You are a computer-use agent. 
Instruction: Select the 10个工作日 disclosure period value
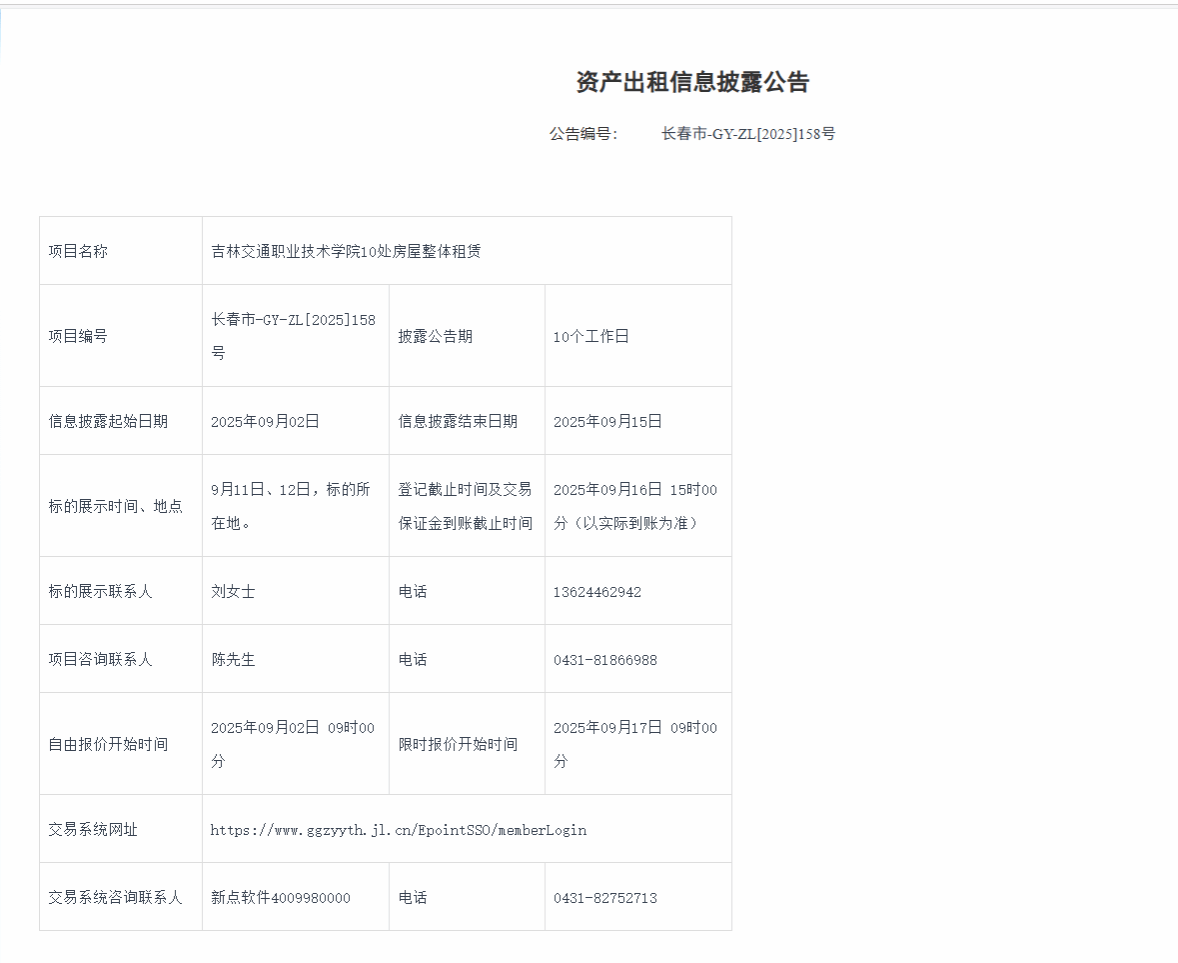coord(591,337)
